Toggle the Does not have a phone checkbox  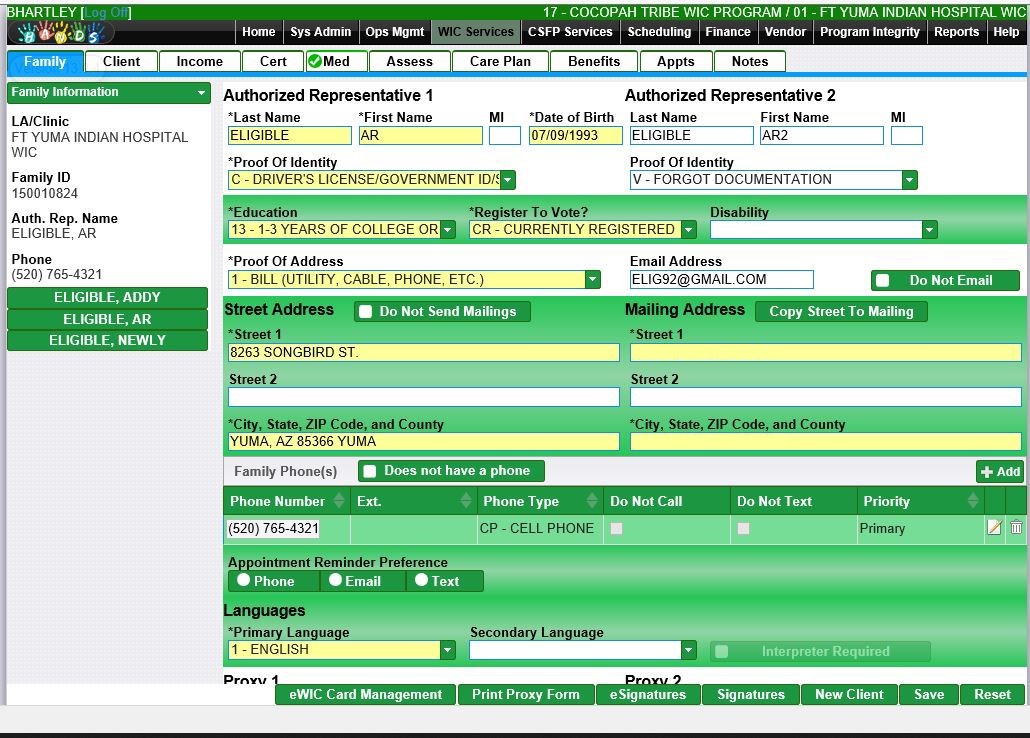pyautogui.click(x=370, y=471)
